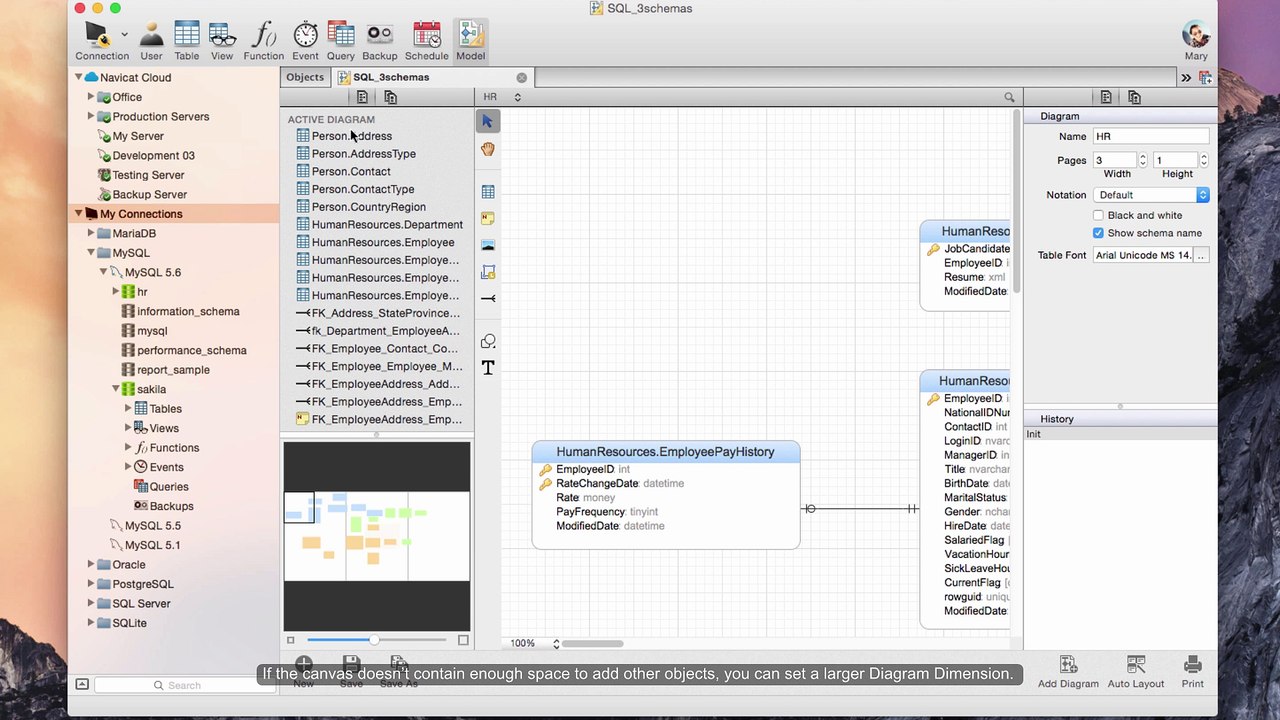Screen dimensions: 1280x720
Task: Click the diagram overview thumbnail
Action: [x=377, y=537]
